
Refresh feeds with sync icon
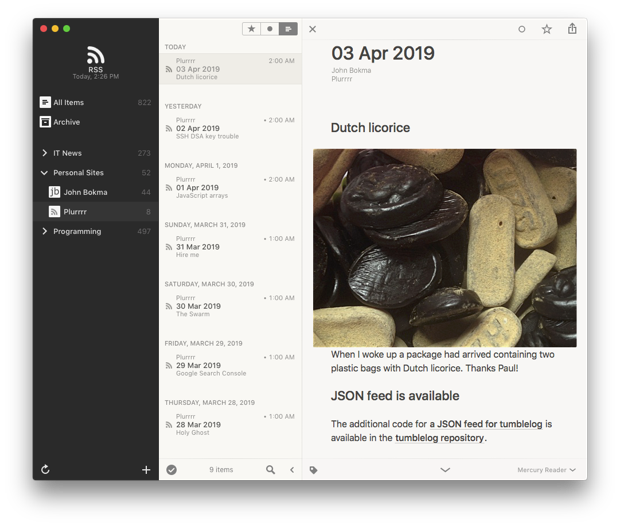point(45,469)
